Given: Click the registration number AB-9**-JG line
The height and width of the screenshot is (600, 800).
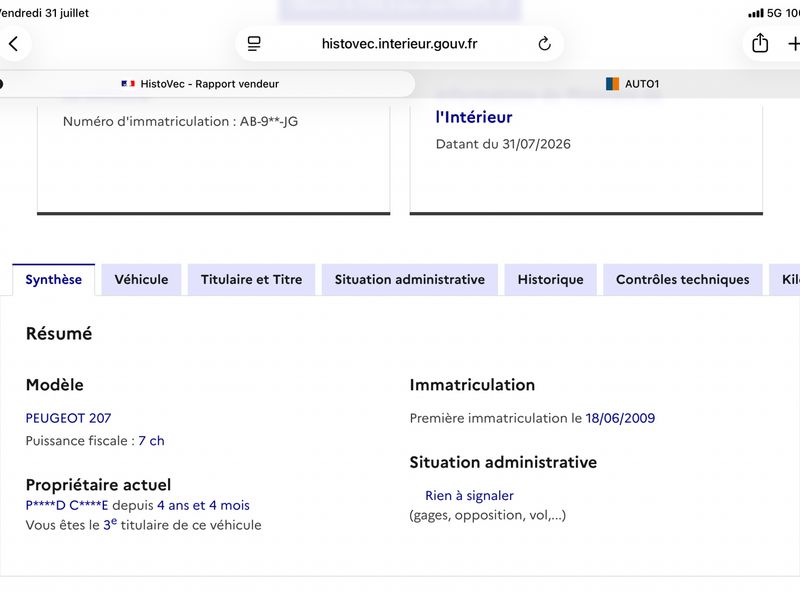Looking at the screenshot, I should (180, 121).
